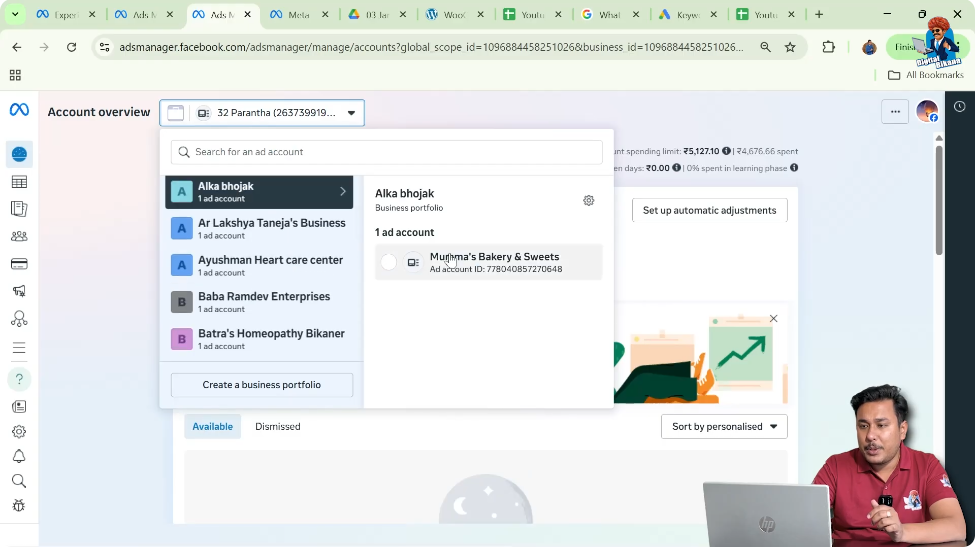Switch to Available tab
The image size is (977, 550).
coord(212,427)
